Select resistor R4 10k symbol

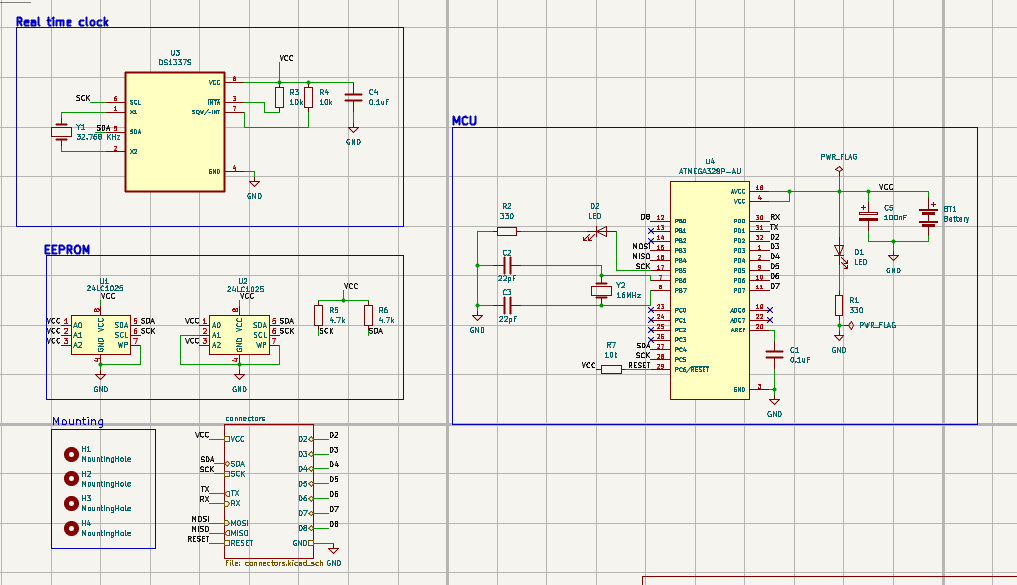pos(309,97)
